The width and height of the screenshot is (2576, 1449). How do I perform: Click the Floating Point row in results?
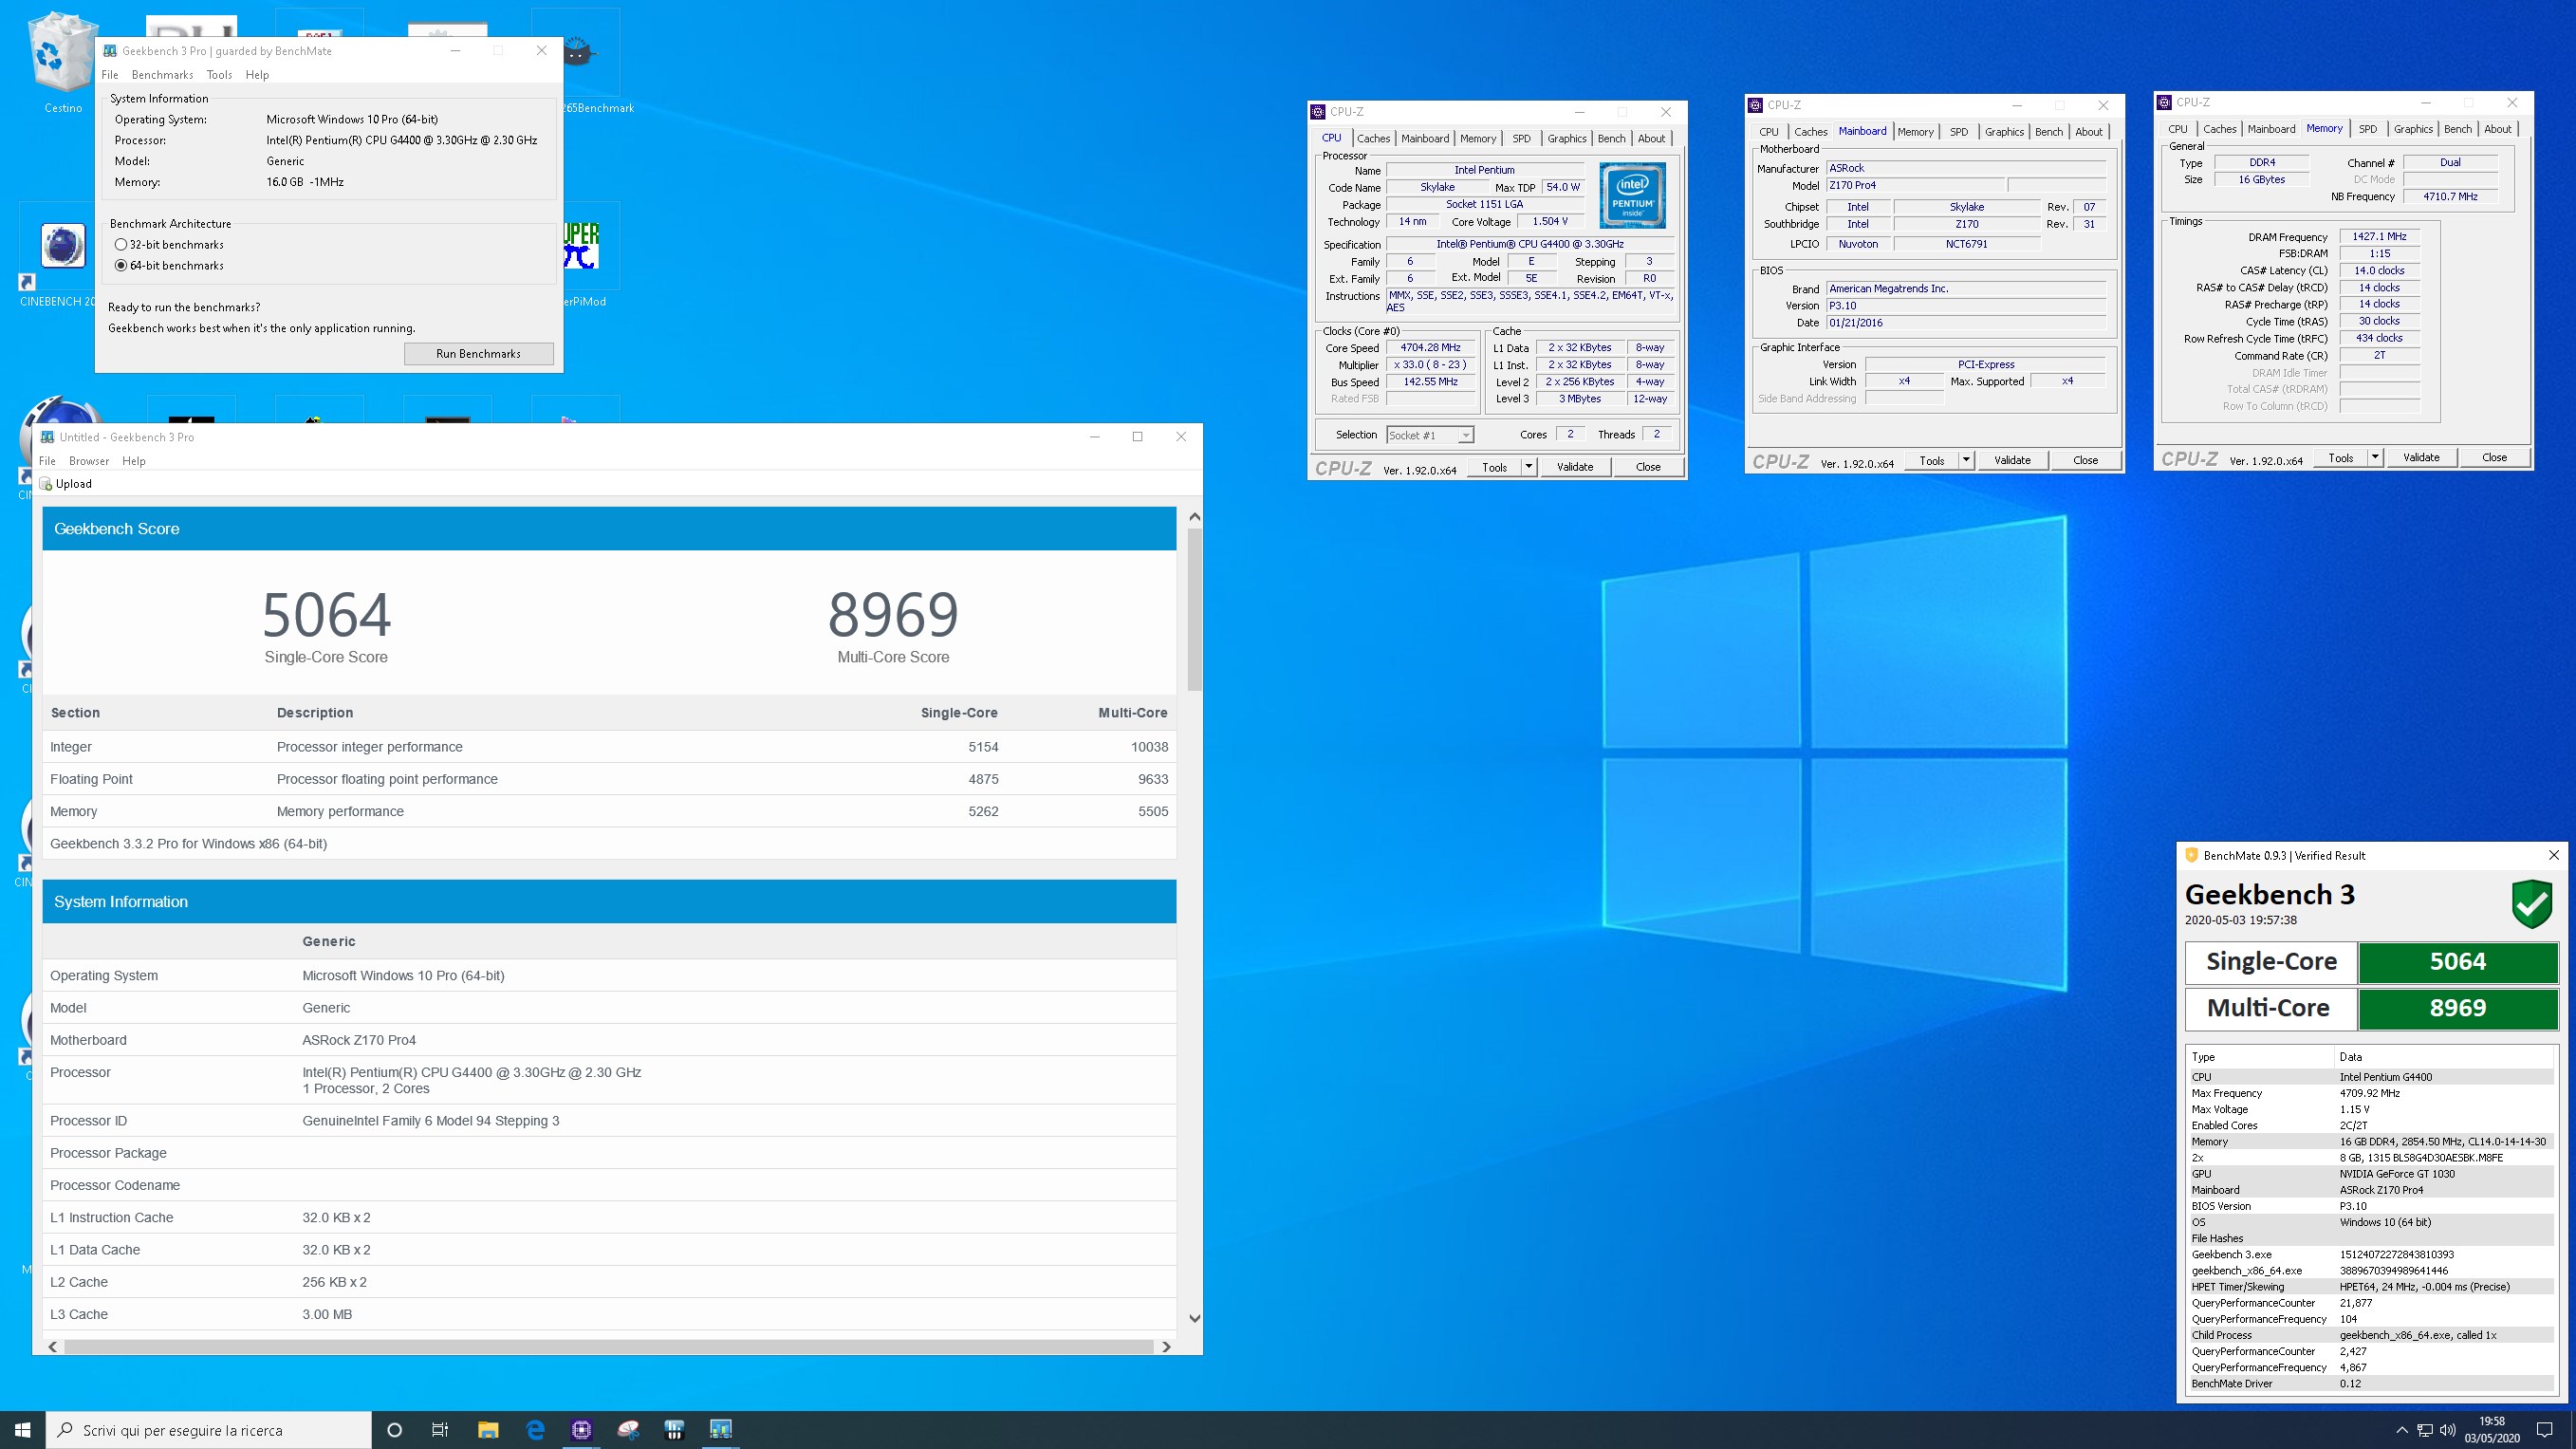pyautogui.click(x=609, y=779)
